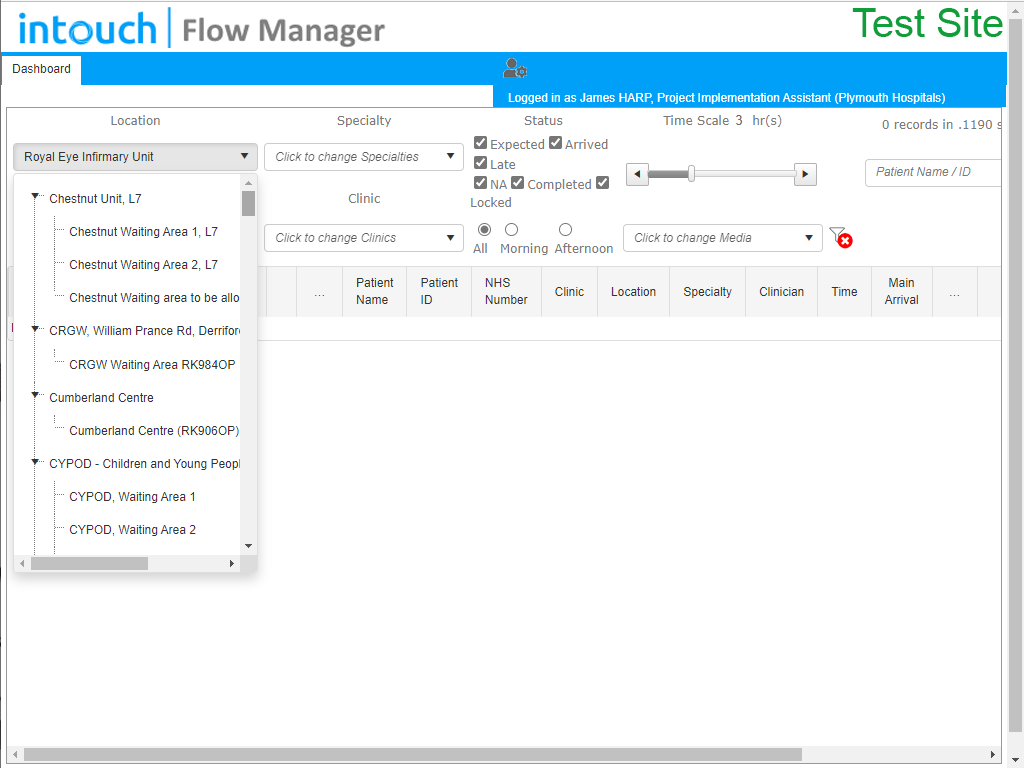Sort by Location column header
Screen dimensions: 1024x768
pyautogui.click(x=633, y=292)
